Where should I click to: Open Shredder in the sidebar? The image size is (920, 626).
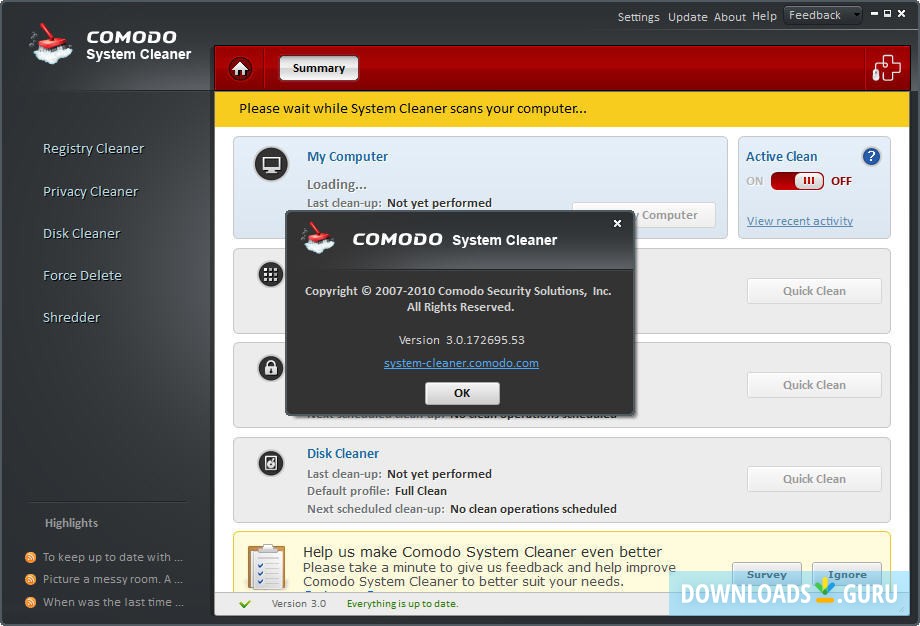(71, 317)
